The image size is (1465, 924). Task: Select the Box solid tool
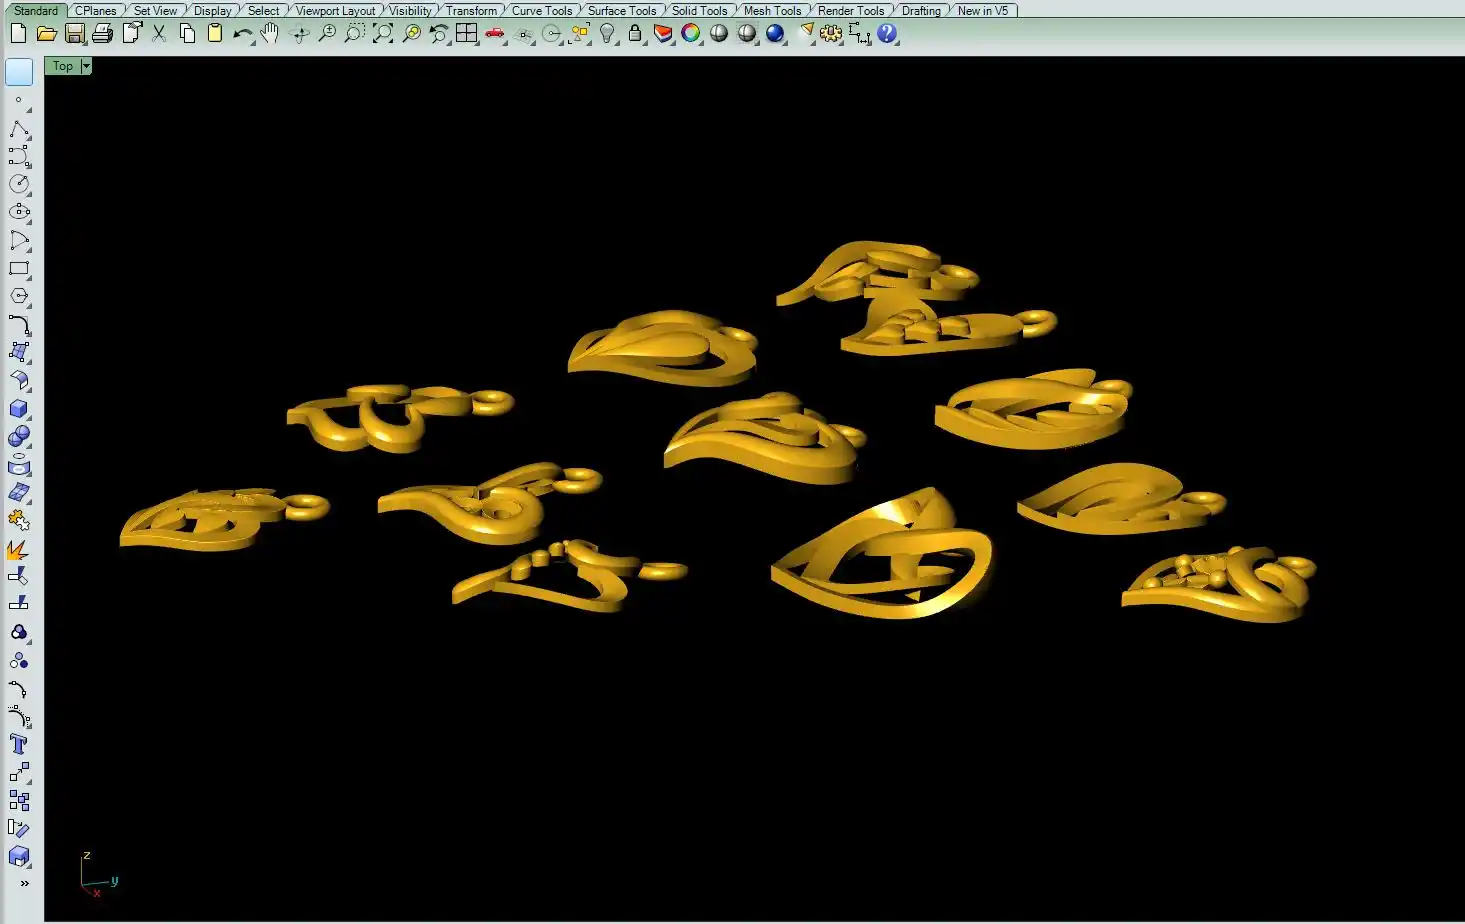[19, 409]
